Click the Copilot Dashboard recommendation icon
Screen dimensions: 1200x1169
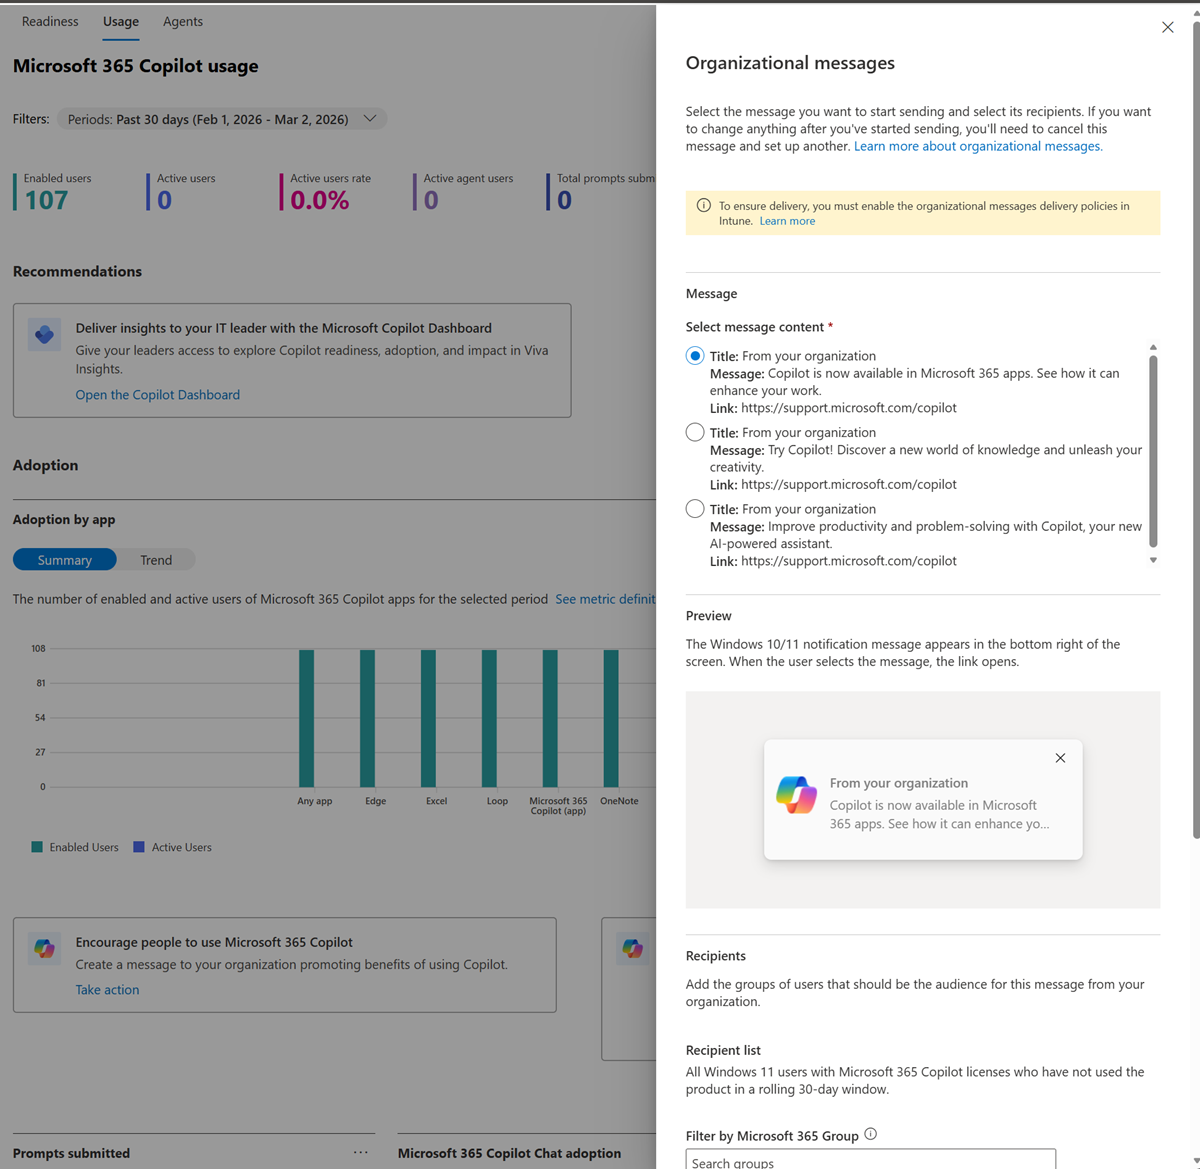pos(45,335)
